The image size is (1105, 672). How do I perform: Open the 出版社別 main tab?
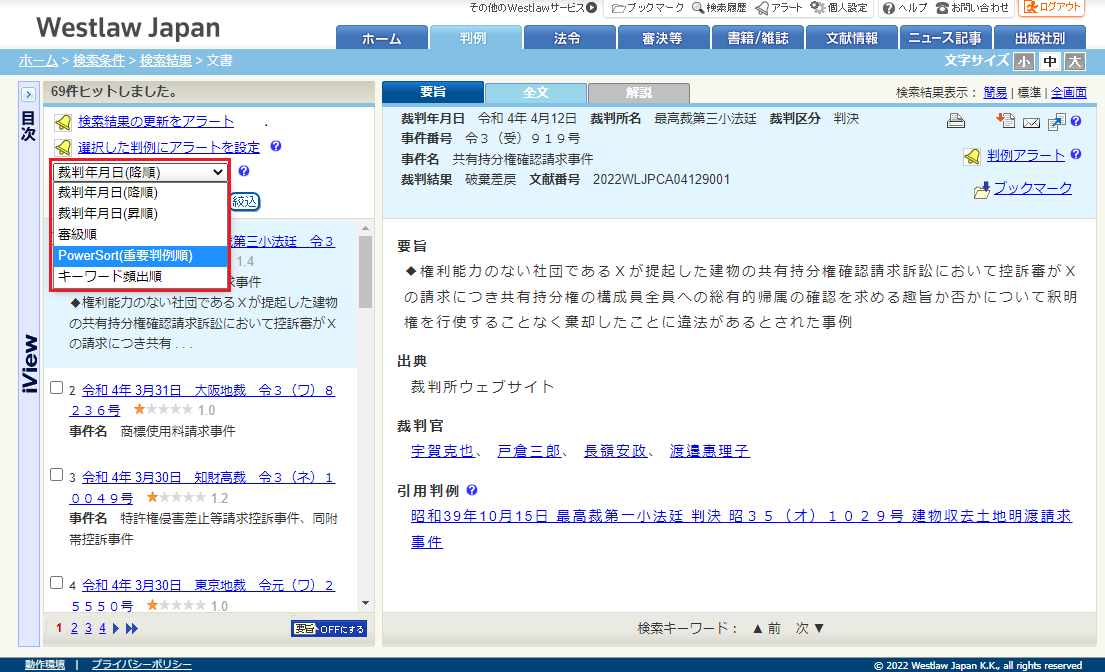click(1039, 38)
